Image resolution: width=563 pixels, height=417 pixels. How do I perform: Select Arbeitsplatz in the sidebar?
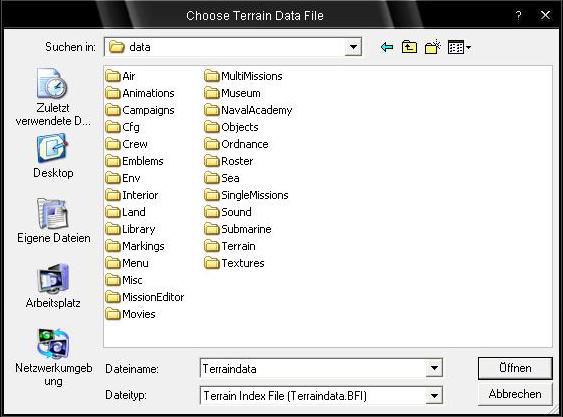tap(53, 286)
